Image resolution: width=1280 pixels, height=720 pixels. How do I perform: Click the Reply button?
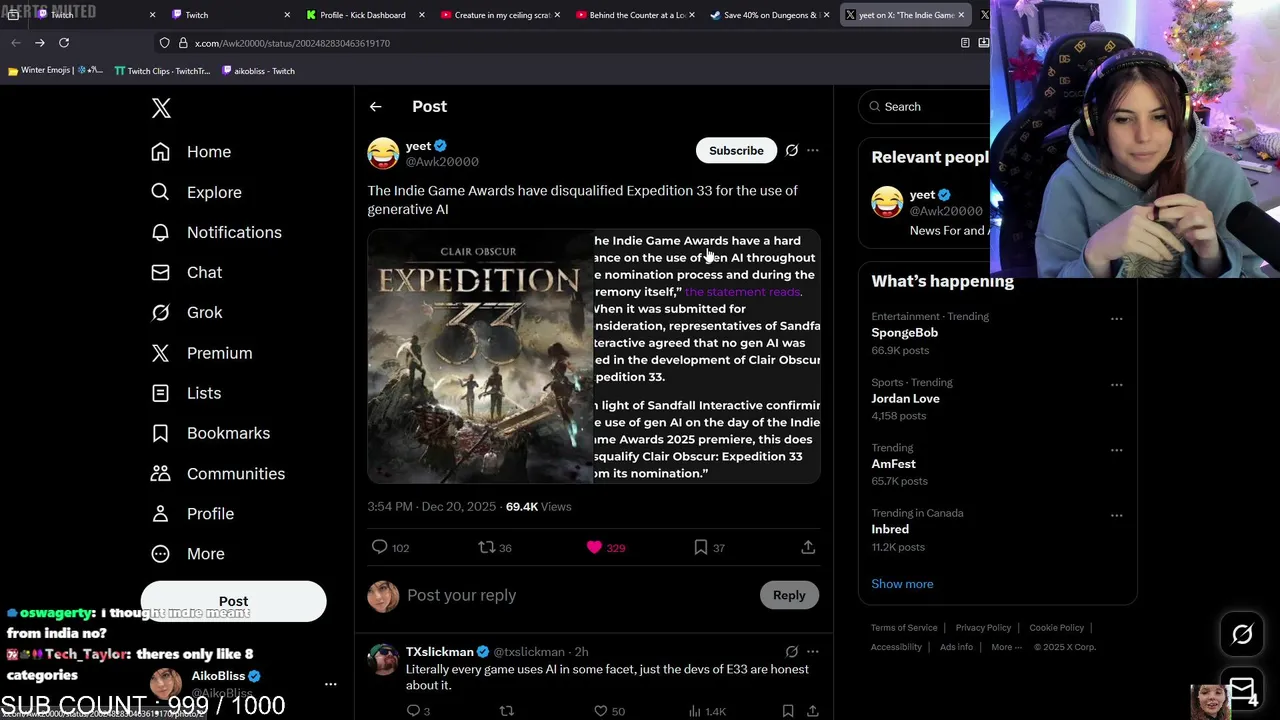click(789, 595)
